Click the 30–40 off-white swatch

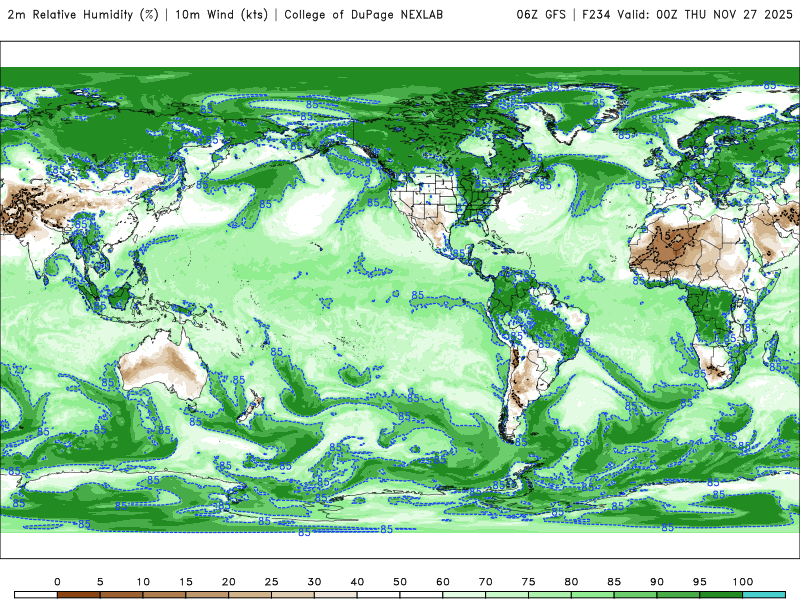point(336,595)
